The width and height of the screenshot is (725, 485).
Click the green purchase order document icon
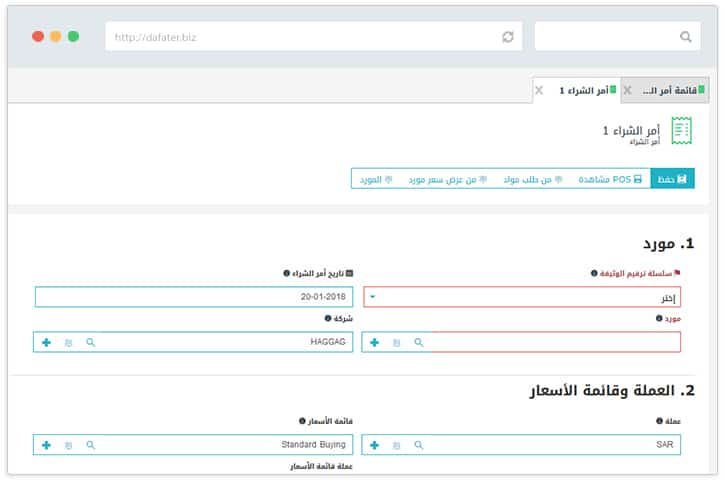coord(682,131)
